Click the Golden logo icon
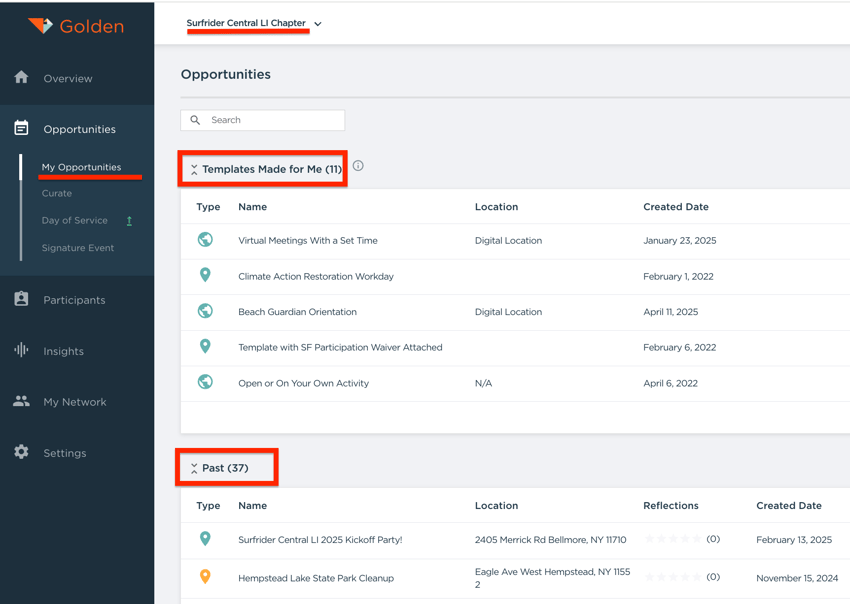Screen dimensions: 850x604 (40, 25)
